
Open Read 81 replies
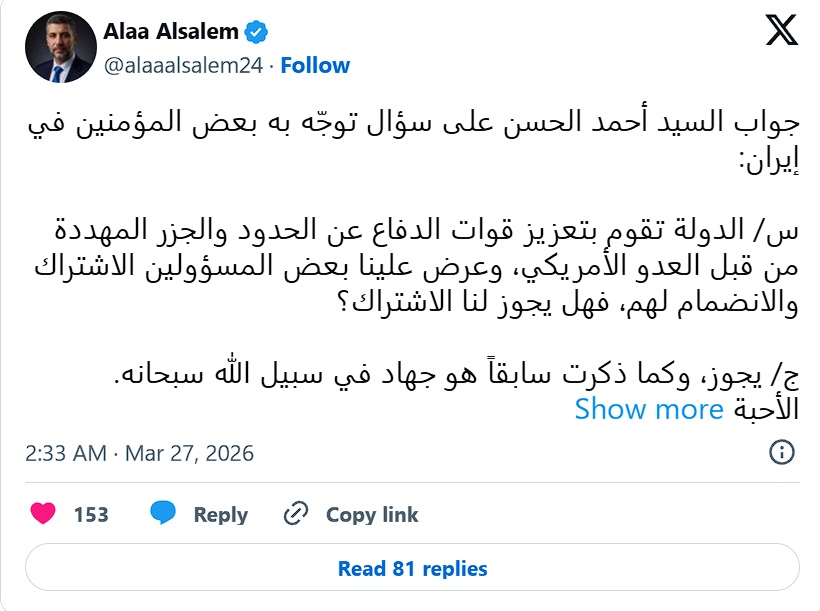(x=410, y=568)
